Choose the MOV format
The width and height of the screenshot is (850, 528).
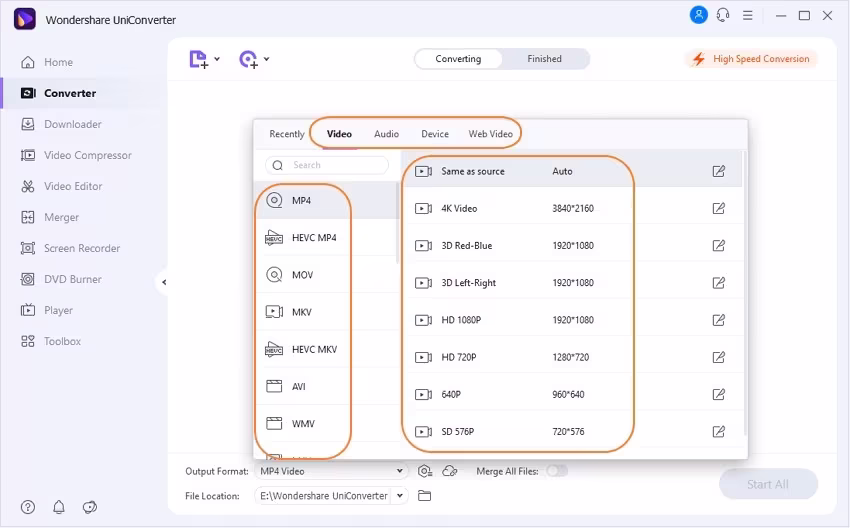(x=326, y=275)
